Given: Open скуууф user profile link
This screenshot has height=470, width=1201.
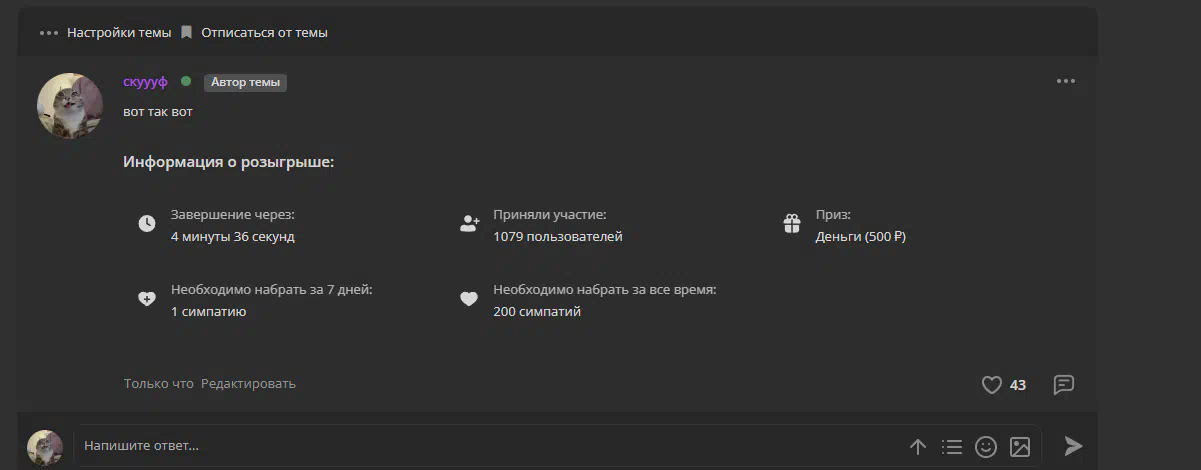Looking at the screenshot, I should (146, 82).
